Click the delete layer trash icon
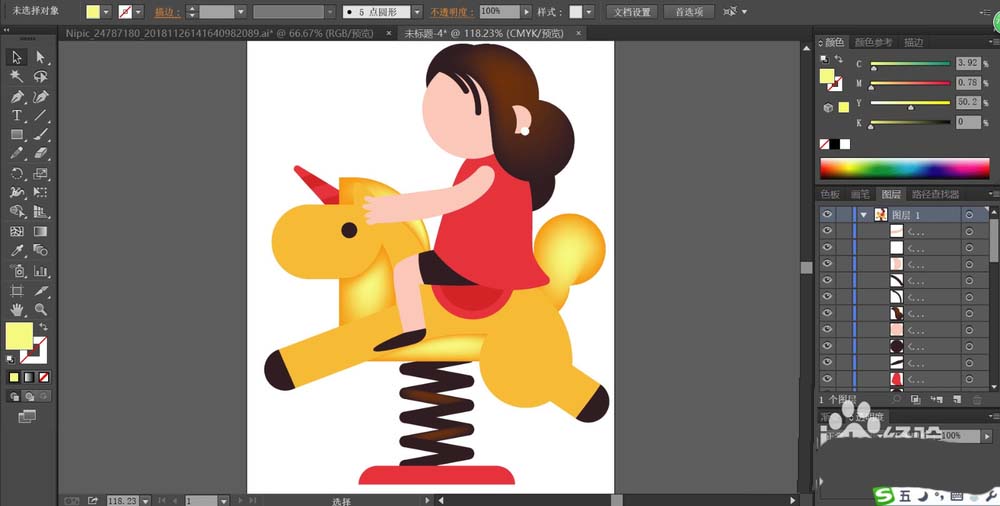 [x=977, y=399]
